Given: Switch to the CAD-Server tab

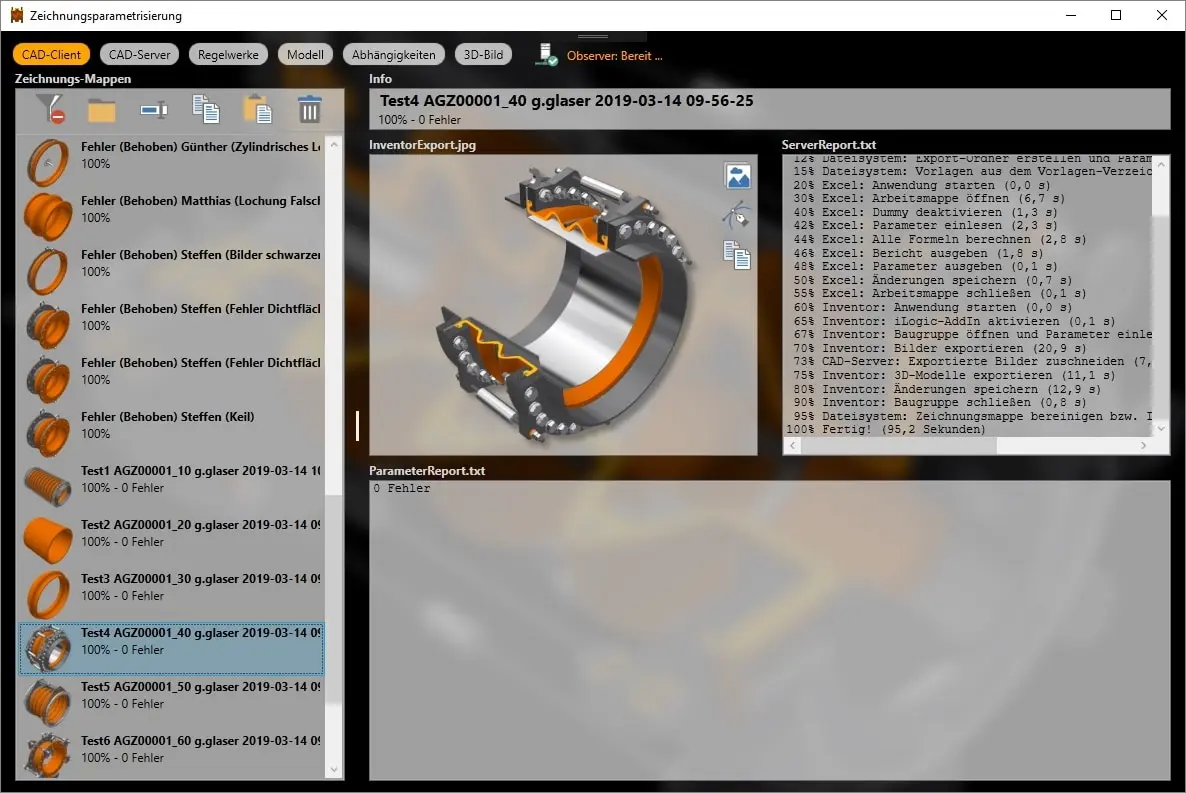Looking at the screenshot, I should (139, 55).
